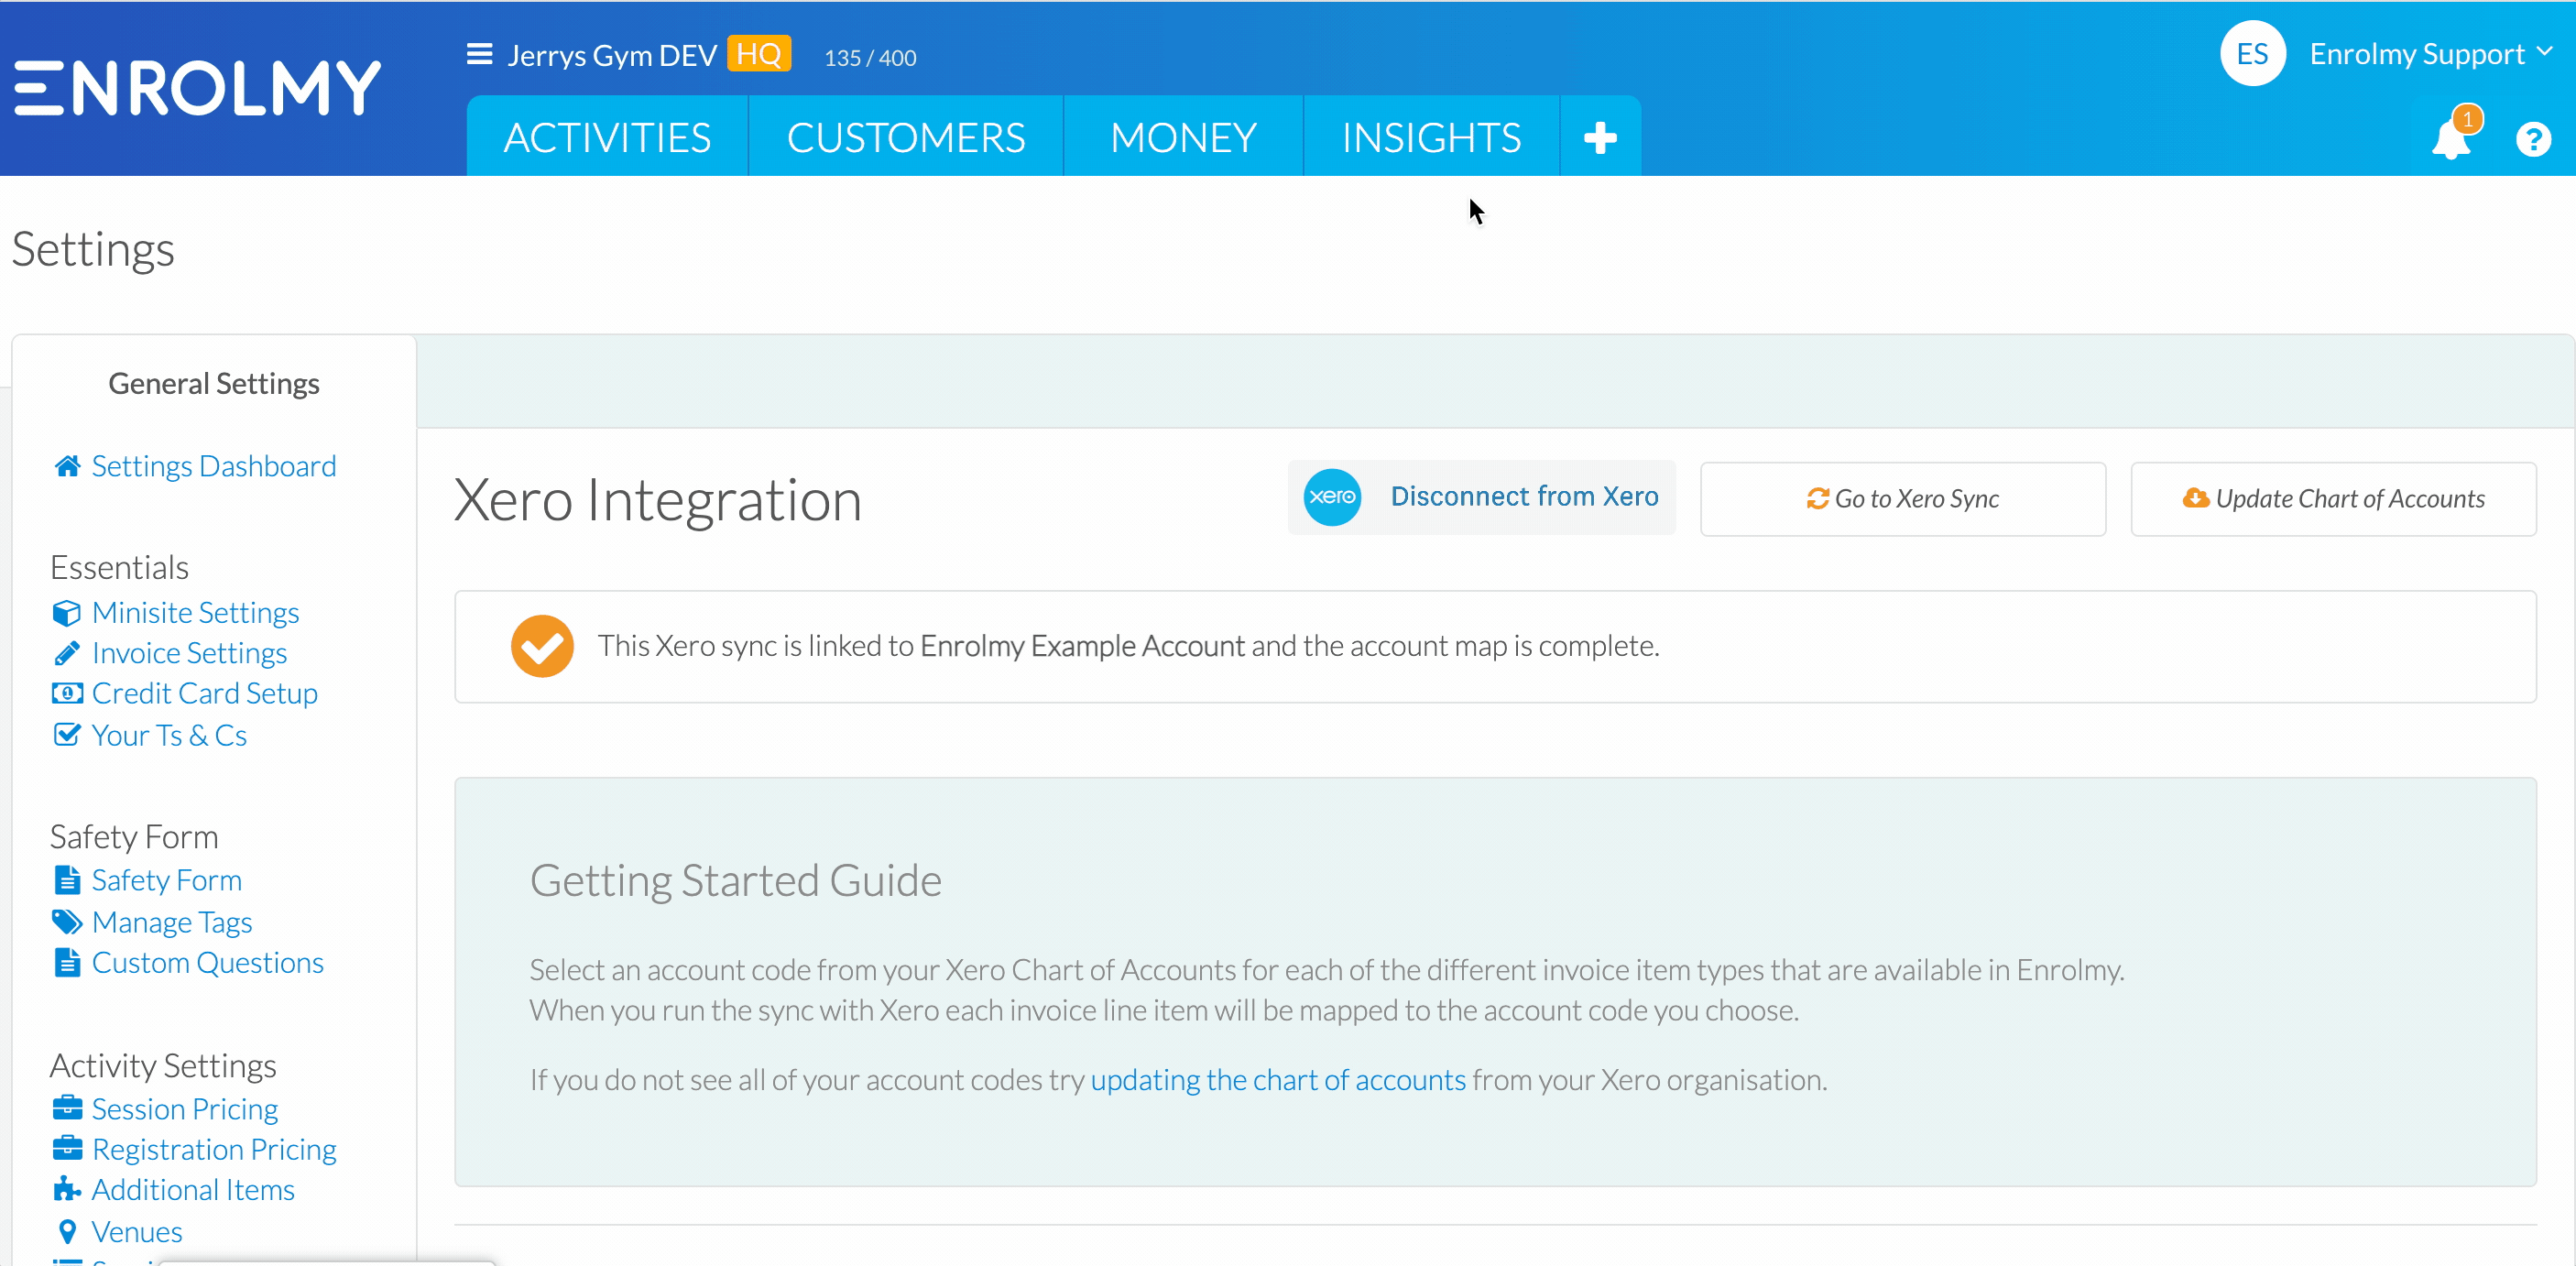
Task: Expand the Enrolmy Support user dropdown
Action: point(2430,54)
